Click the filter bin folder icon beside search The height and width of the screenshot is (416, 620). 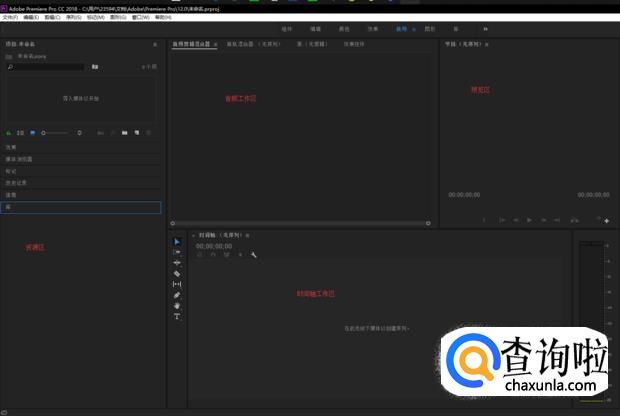pyautogui.click(x=95, y=67)
